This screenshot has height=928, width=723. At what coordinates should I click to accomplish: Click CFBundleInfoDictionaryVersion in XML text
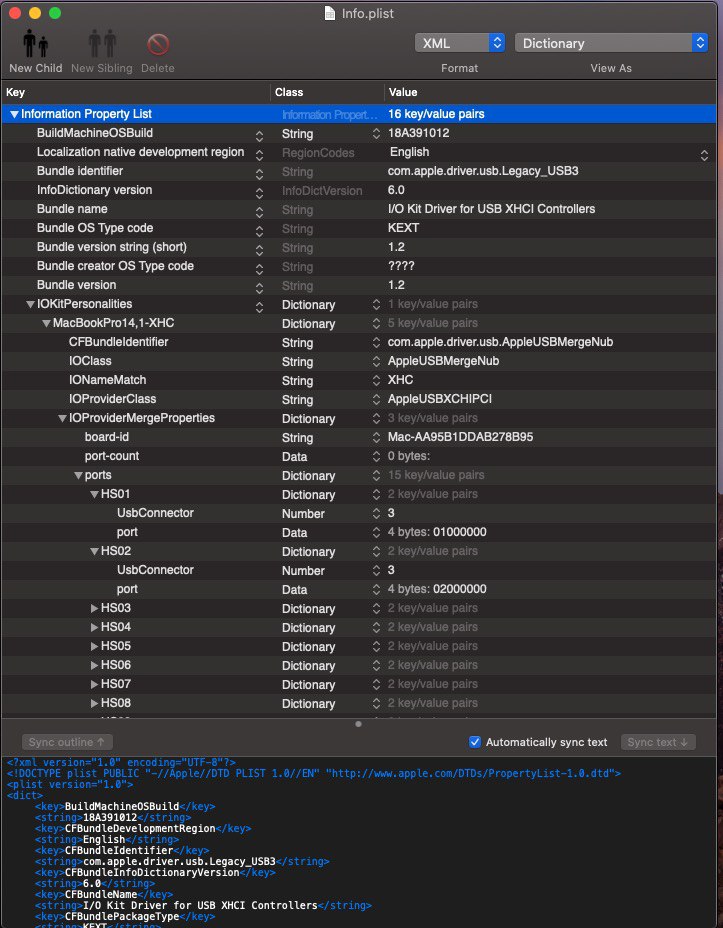[152, 872]
